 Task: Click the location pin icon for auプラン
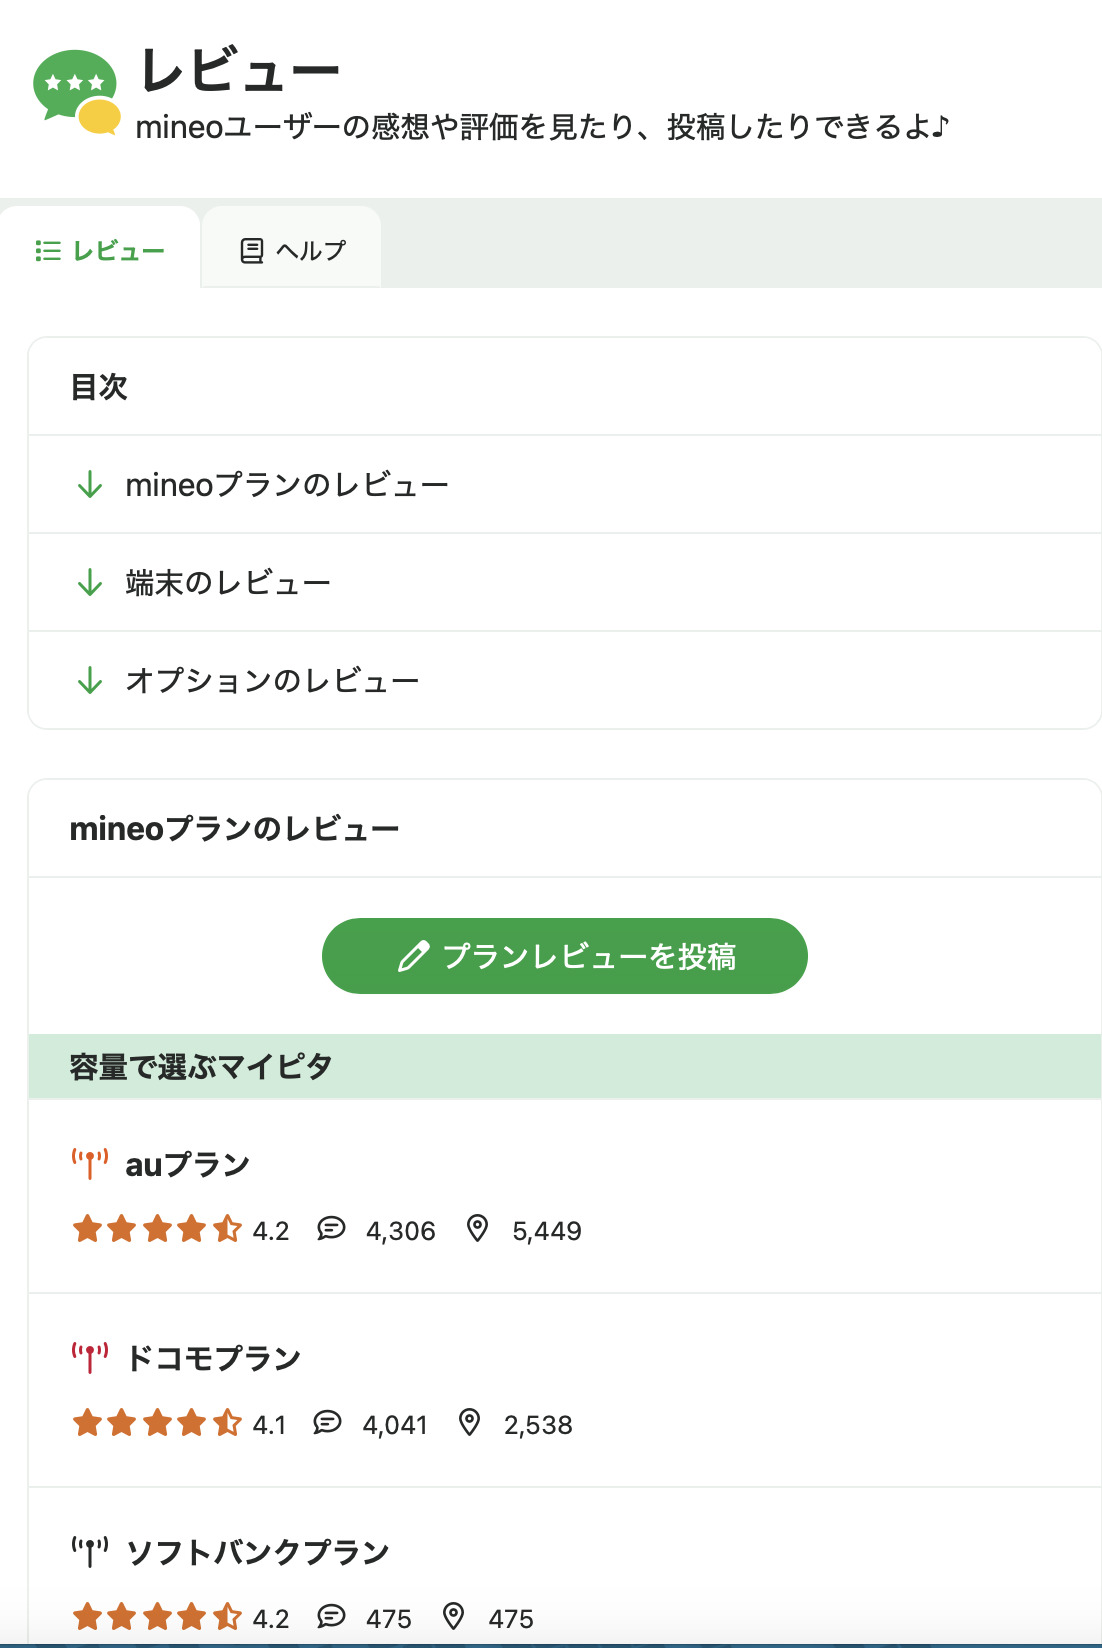[478, 1229]
